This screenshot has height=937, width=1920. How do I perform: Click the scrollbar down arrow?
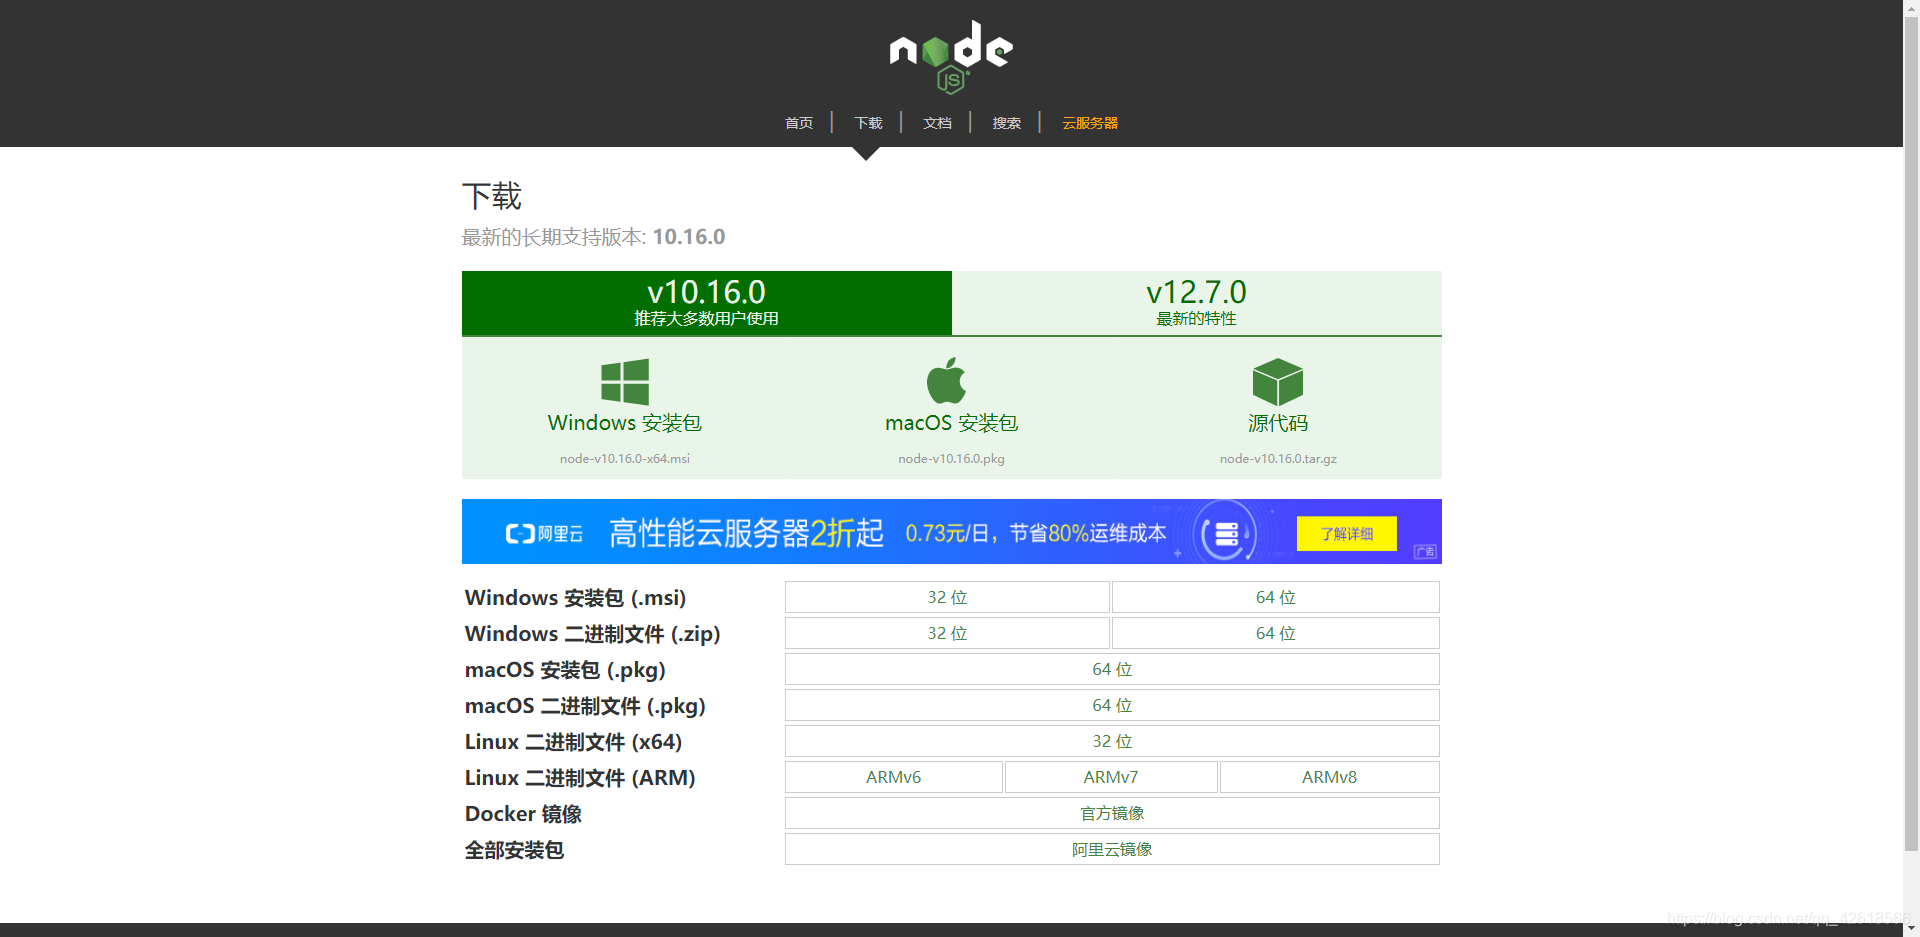[1911, 928]
